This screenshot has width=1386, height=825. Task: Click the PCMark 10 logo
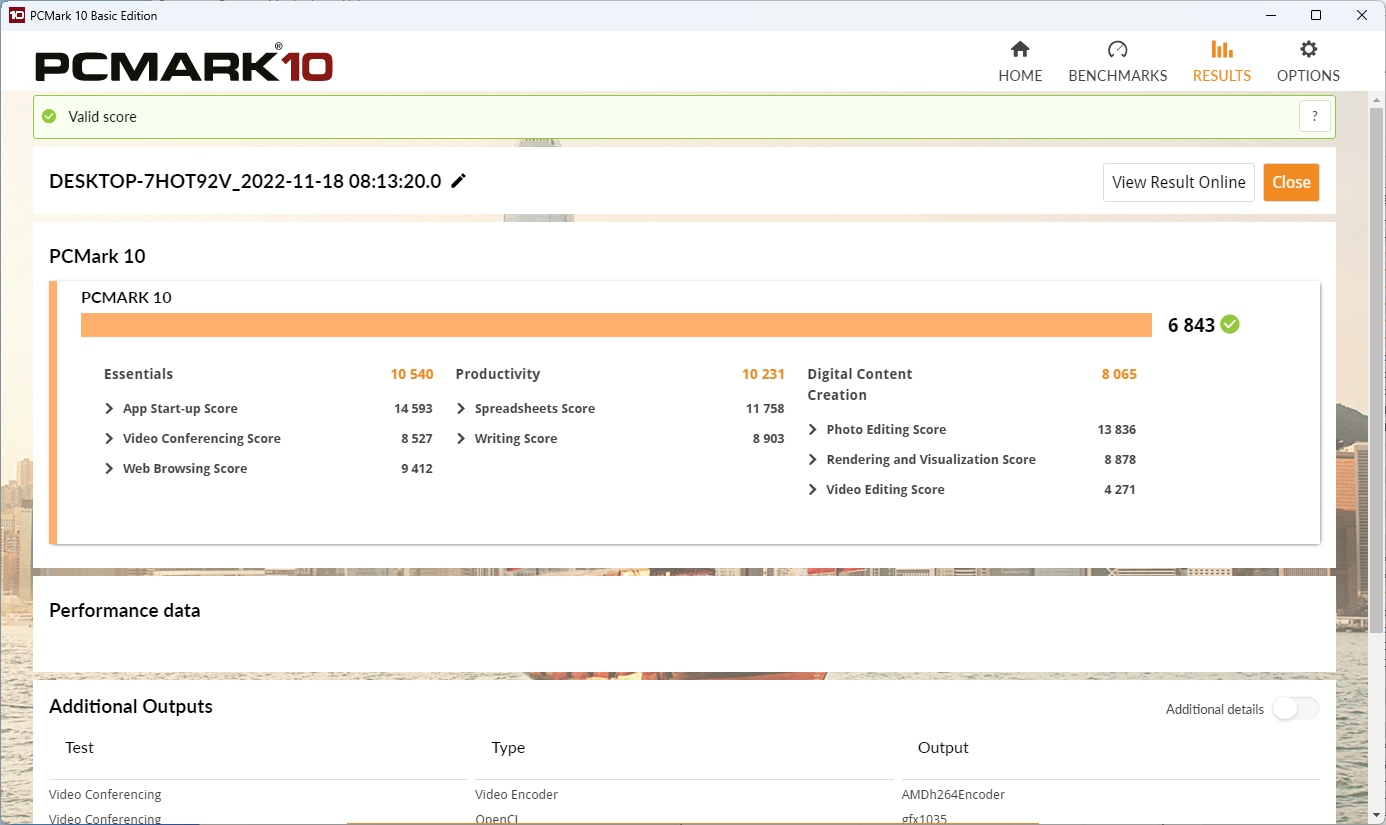[184, 66]
